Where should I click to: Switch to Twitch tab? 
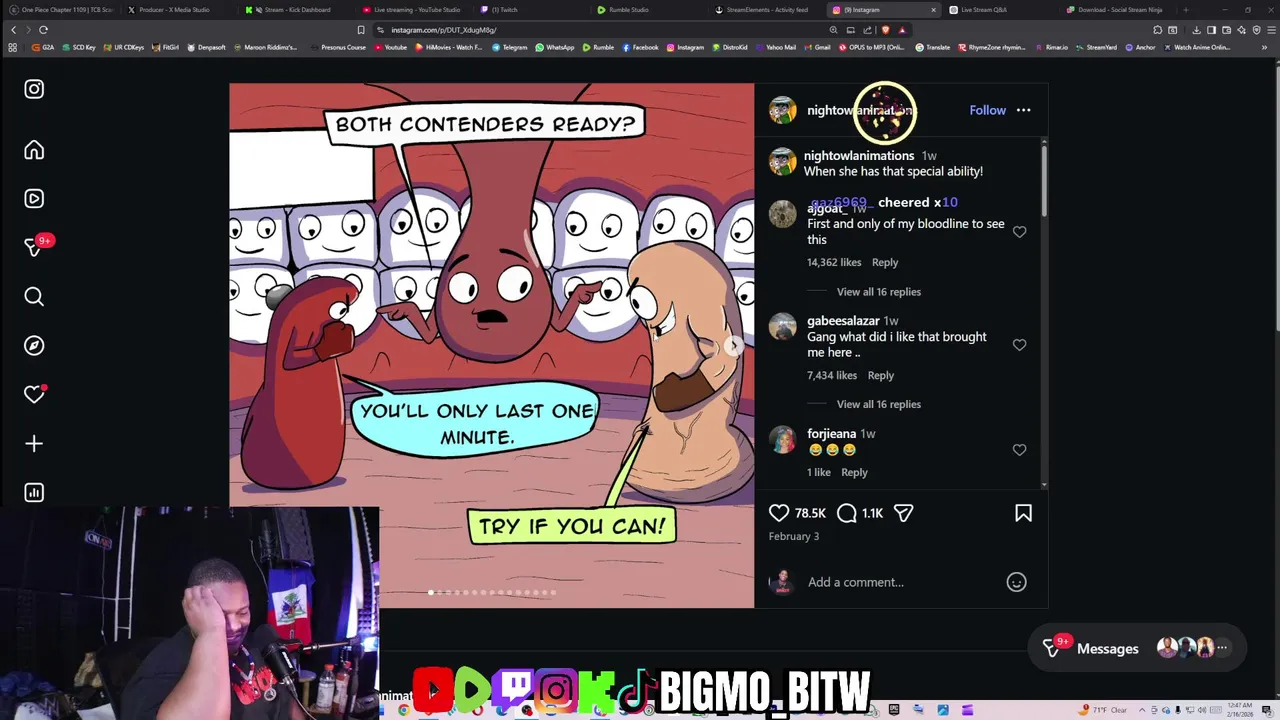point(530,10)
